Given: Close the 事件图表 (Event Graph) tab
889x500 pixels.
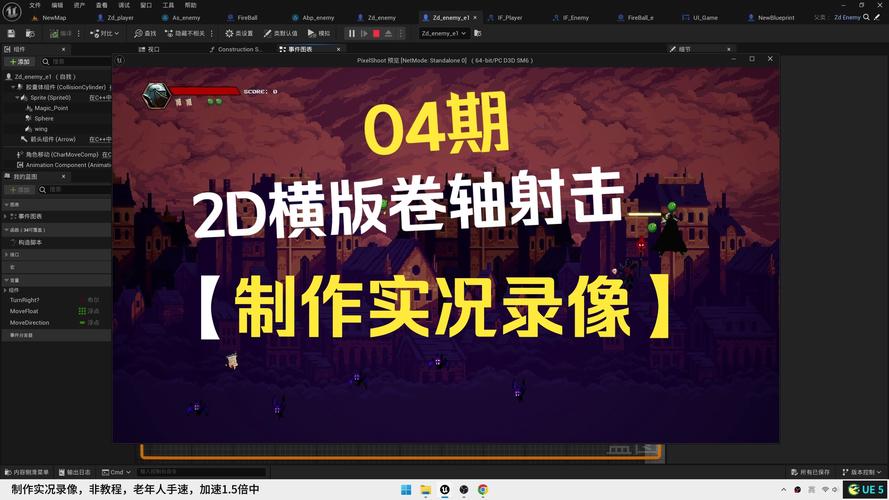Looking at the screenshot, I should (338, 49).
